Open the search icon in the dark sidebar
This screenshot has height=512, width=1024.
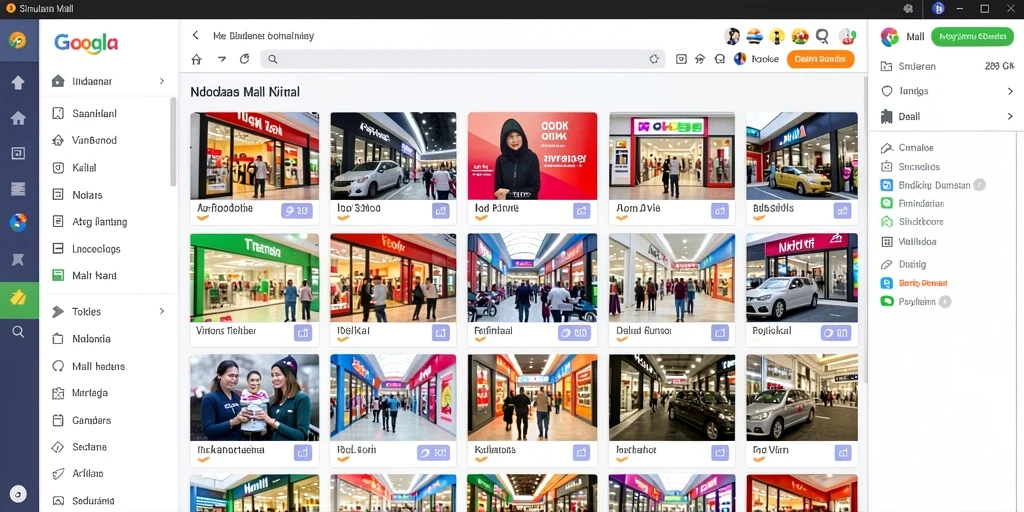[x=18, y=332]
